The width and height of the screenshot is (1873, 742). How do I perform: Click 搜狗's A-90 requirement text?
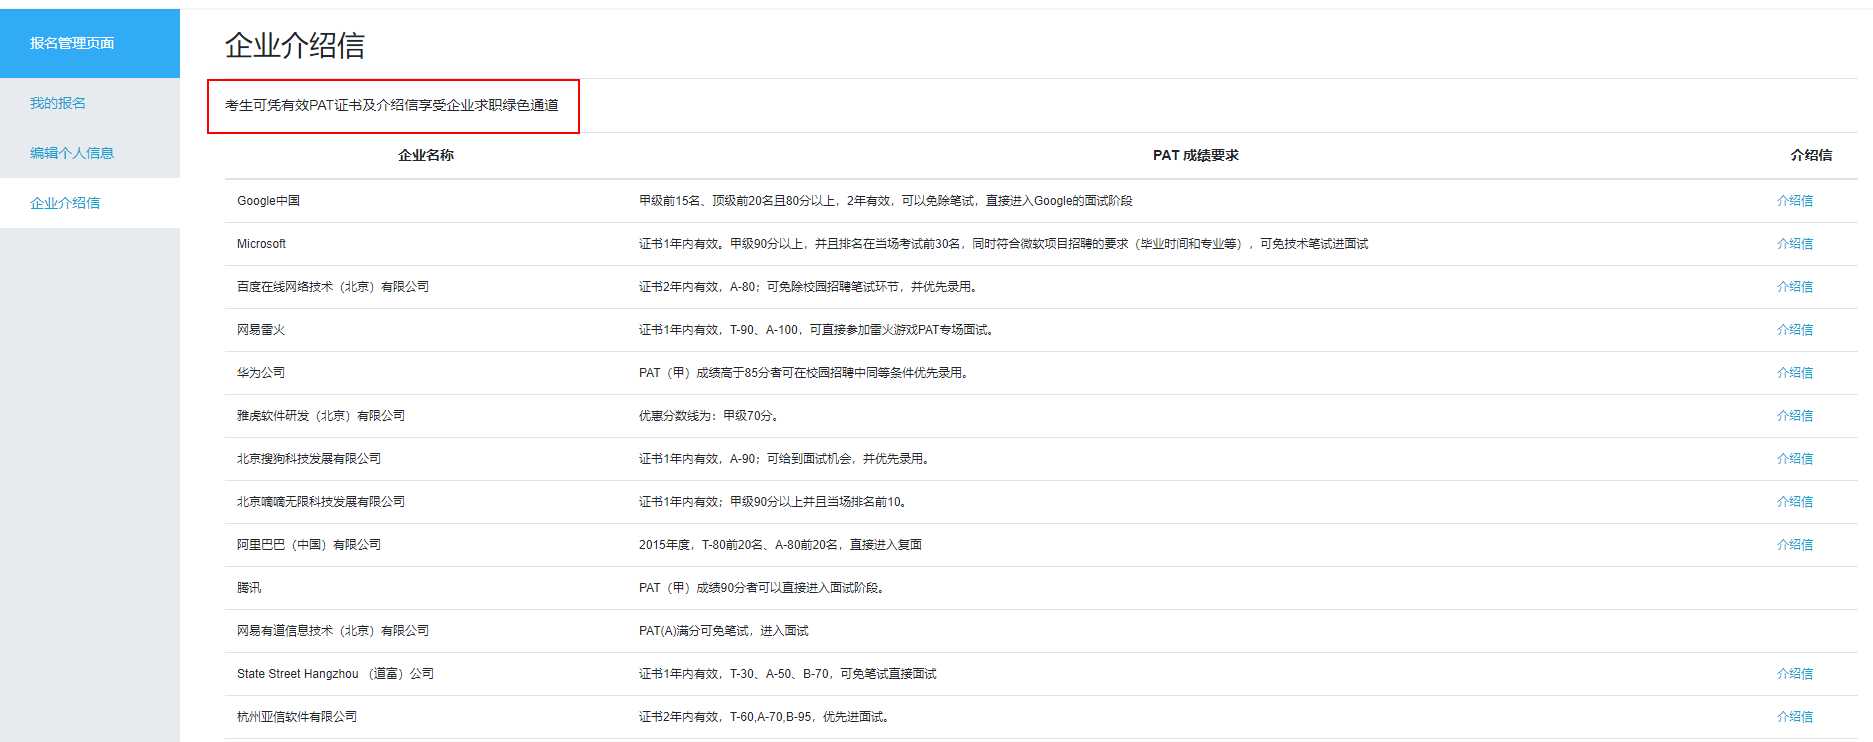(x=786, y=459)
